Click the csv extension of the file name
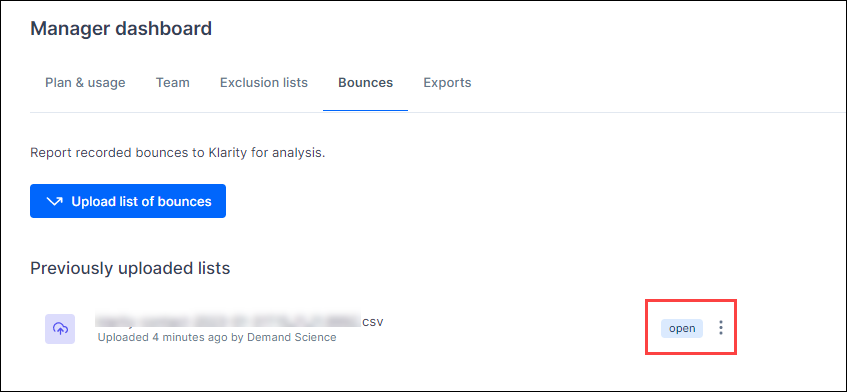Viewport: 847px width, 392px height. coord(373,322)
